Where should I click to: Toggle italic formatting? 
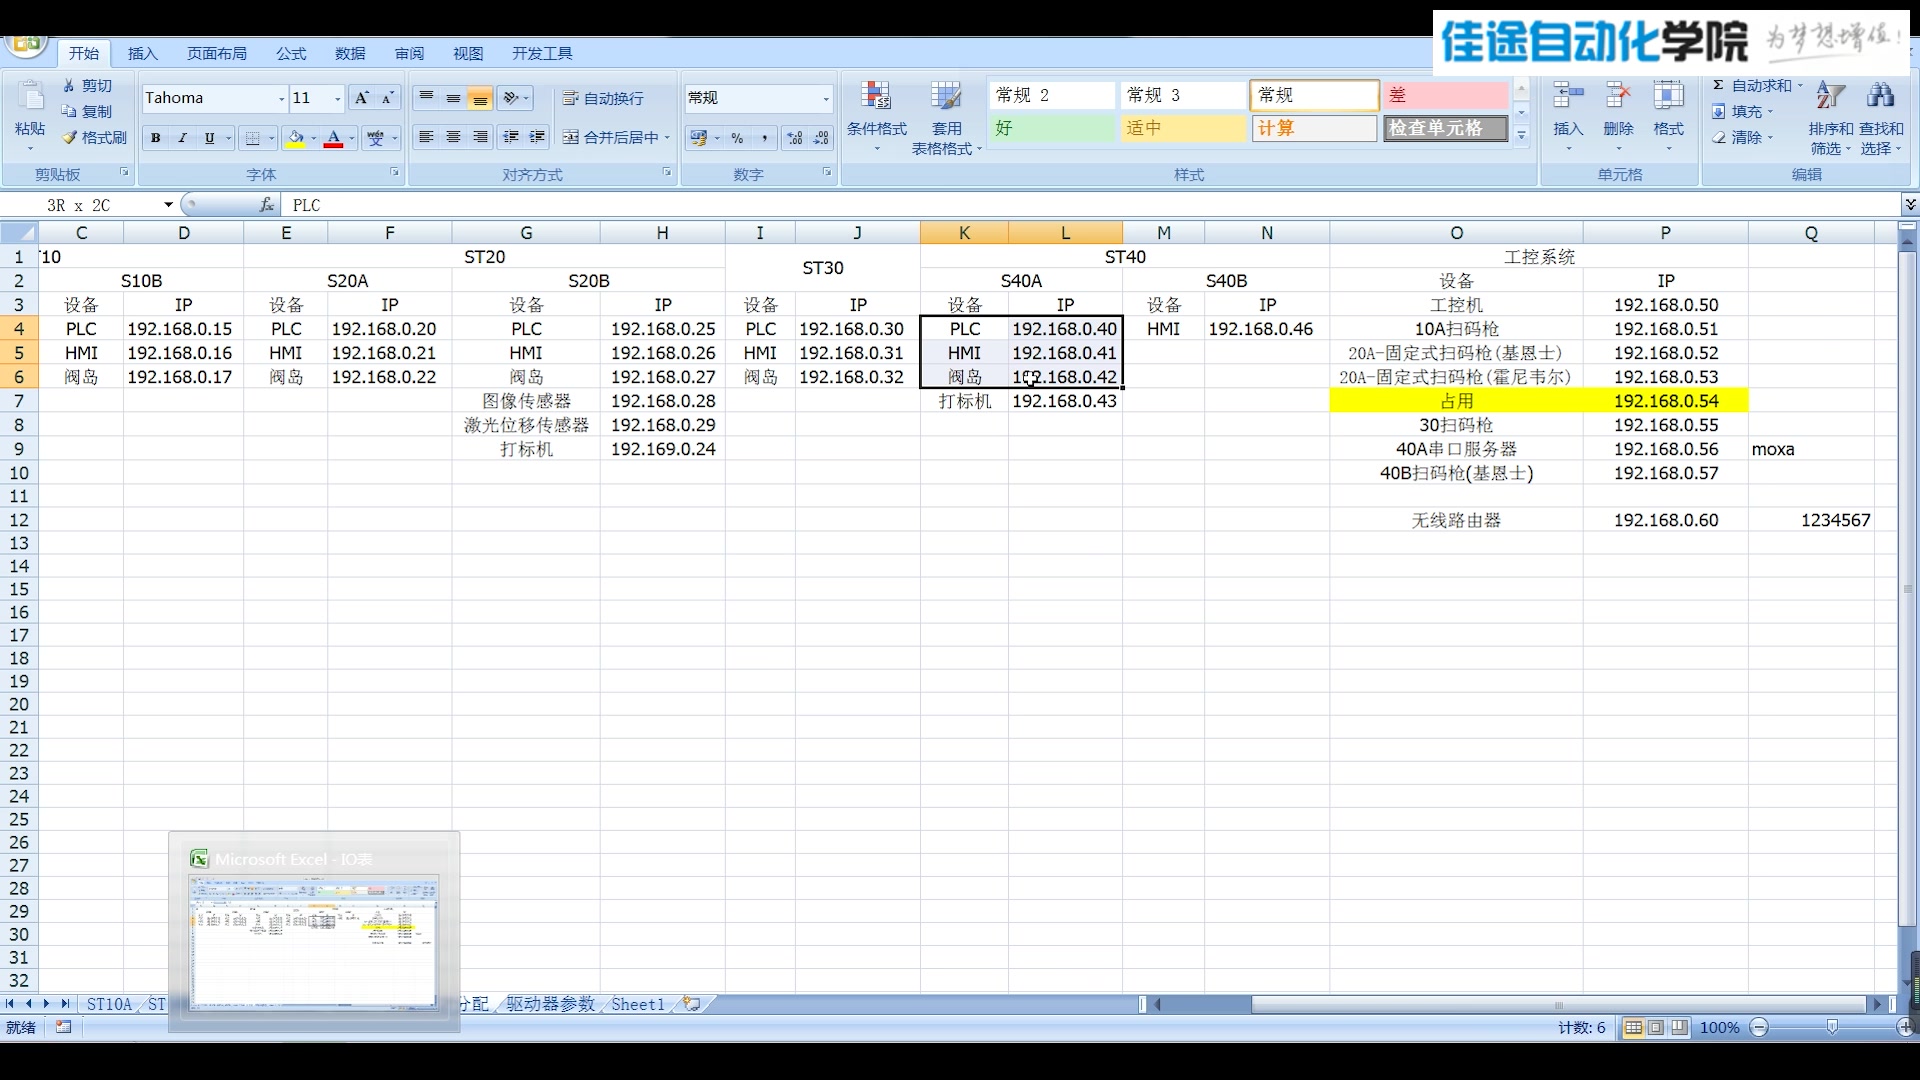point(182,138)
